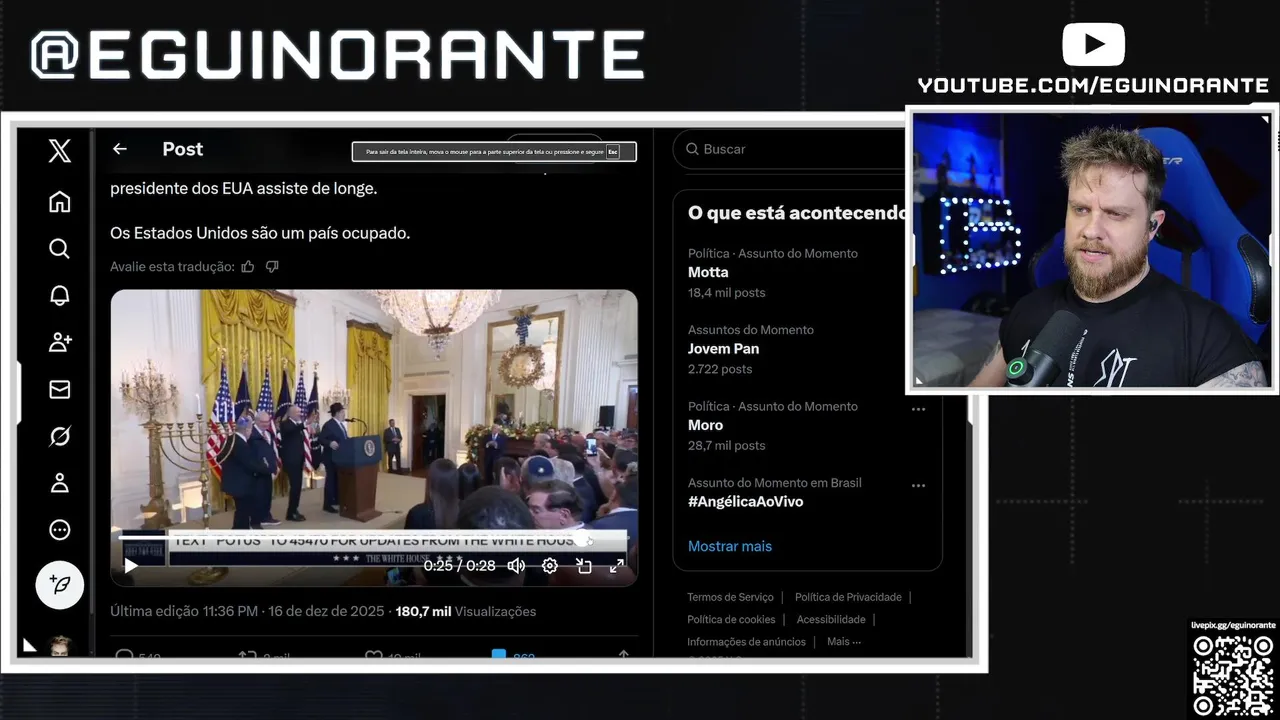Viewport: 1280px width, 720px height.
Task: Open the Política de Privacidade link
Action: coord(848,597)
